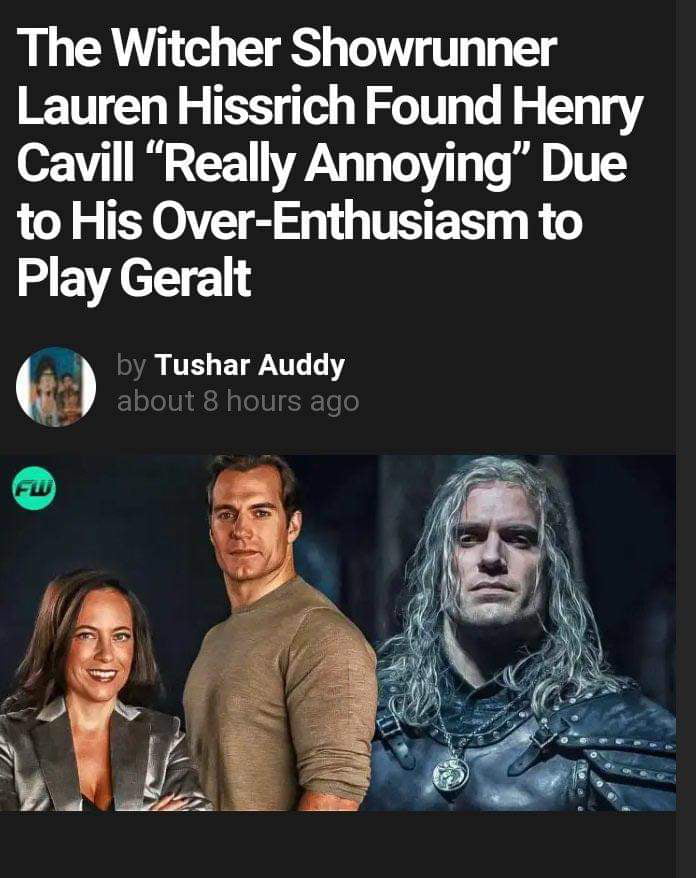Screen dimensions: 696x878
Task: Click the word 'Cavill' in the headline
Action: coord(75,165)
